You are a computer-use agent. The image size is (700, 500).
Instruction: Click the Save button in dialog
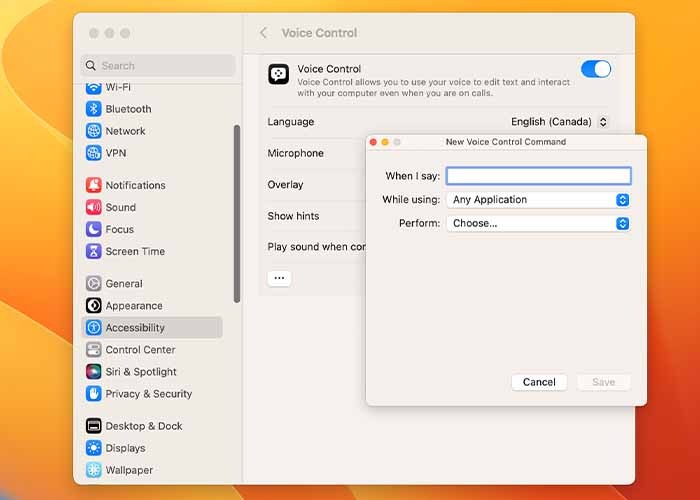point(604,382)
